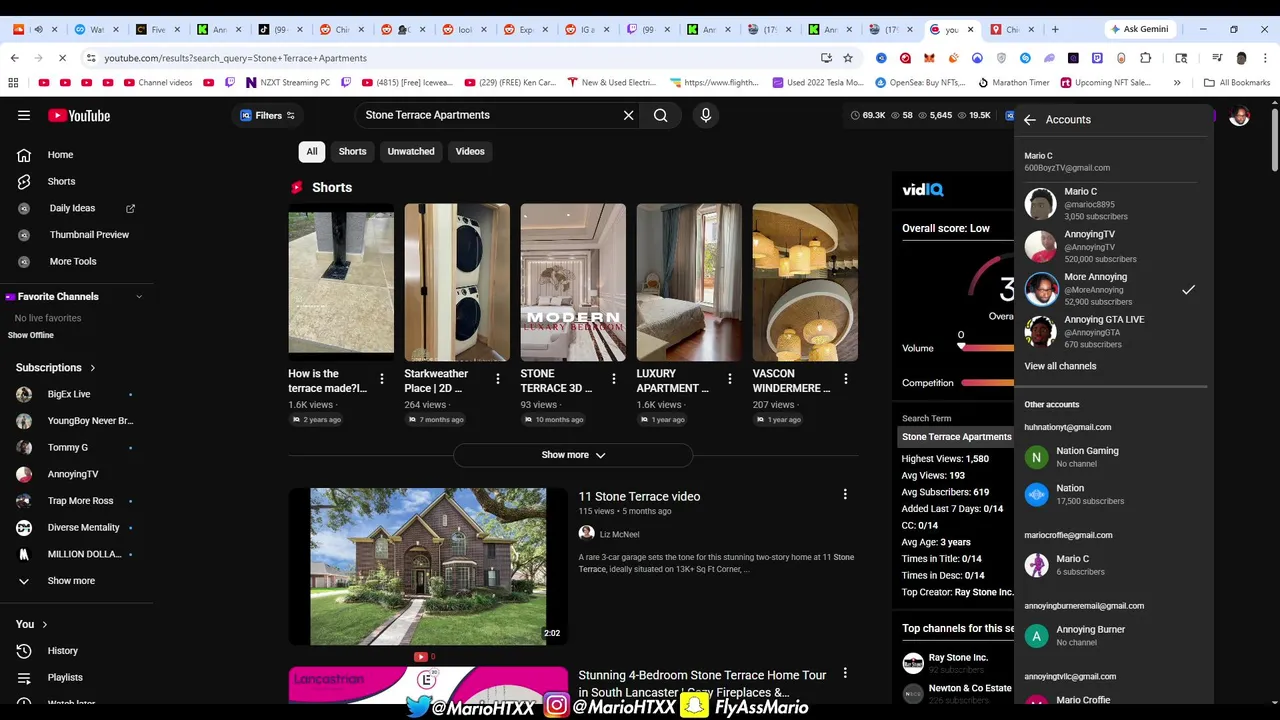The image size is (1280, 720).
Task: Click View all channels
Action: click(1060, 366)
